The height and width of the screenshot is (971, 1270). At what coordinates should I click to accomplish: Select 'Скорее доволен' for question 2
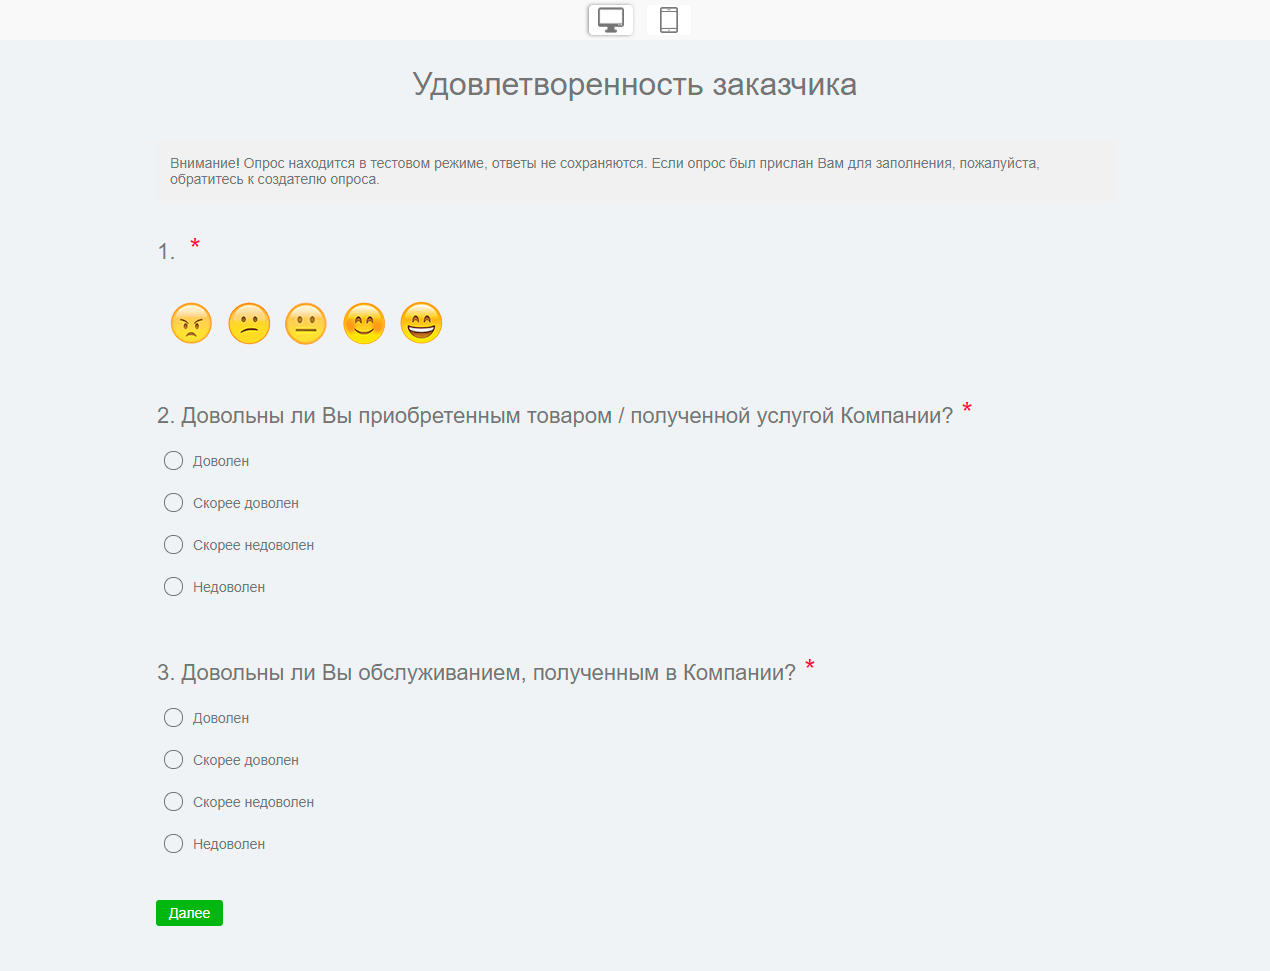click(x=172, y=502)
